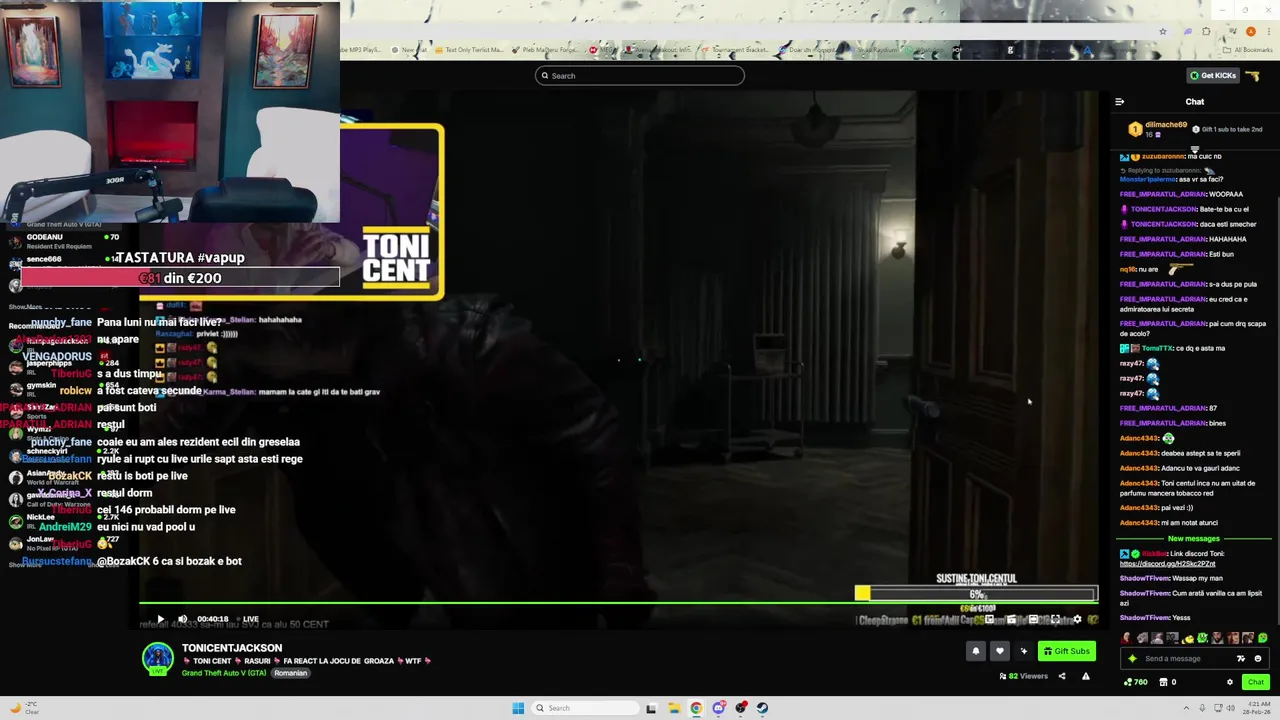Click the video progress bar
This screenshot has width=1280, height=720.
click(x=618, y=602)
